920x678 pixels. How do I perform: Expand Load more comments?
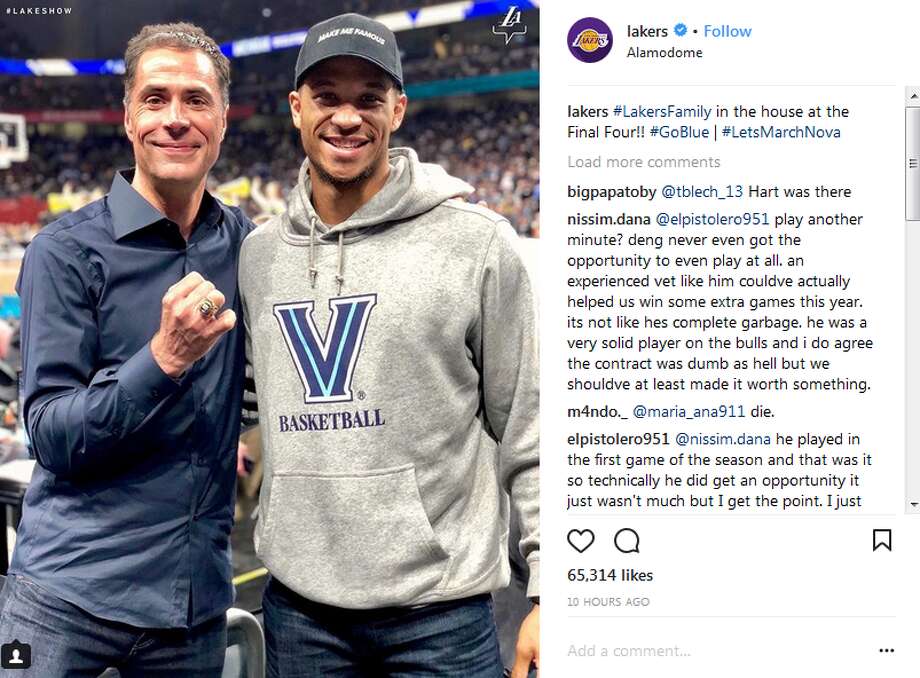pos(643,162)
